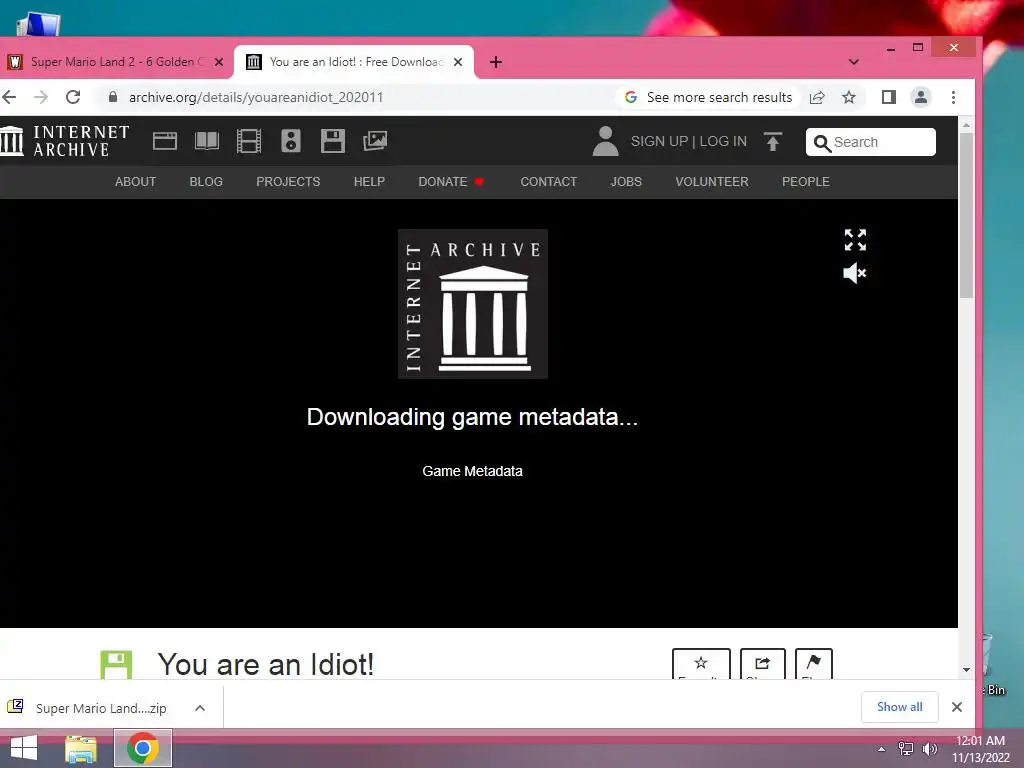This screenshot has width=1024, height=768.
Task: Click the Internet Archive logo
Action: 65,141
